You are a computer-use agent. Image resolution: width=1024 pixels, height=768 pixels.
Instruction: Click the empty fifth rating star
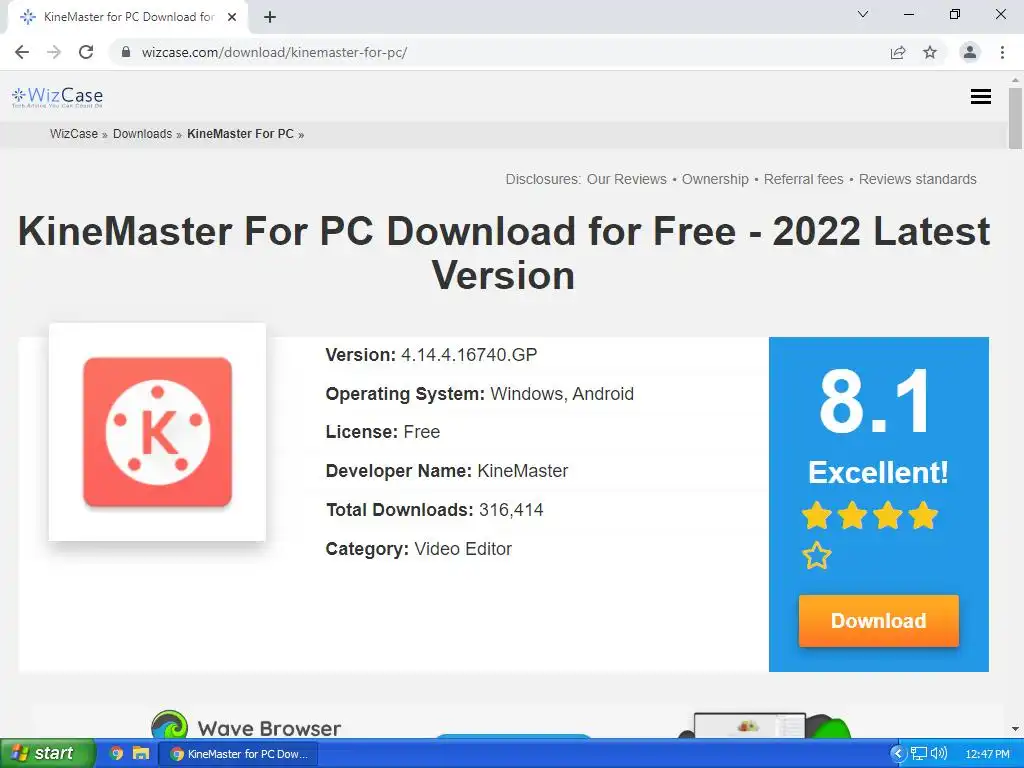(x=816, y=556)
